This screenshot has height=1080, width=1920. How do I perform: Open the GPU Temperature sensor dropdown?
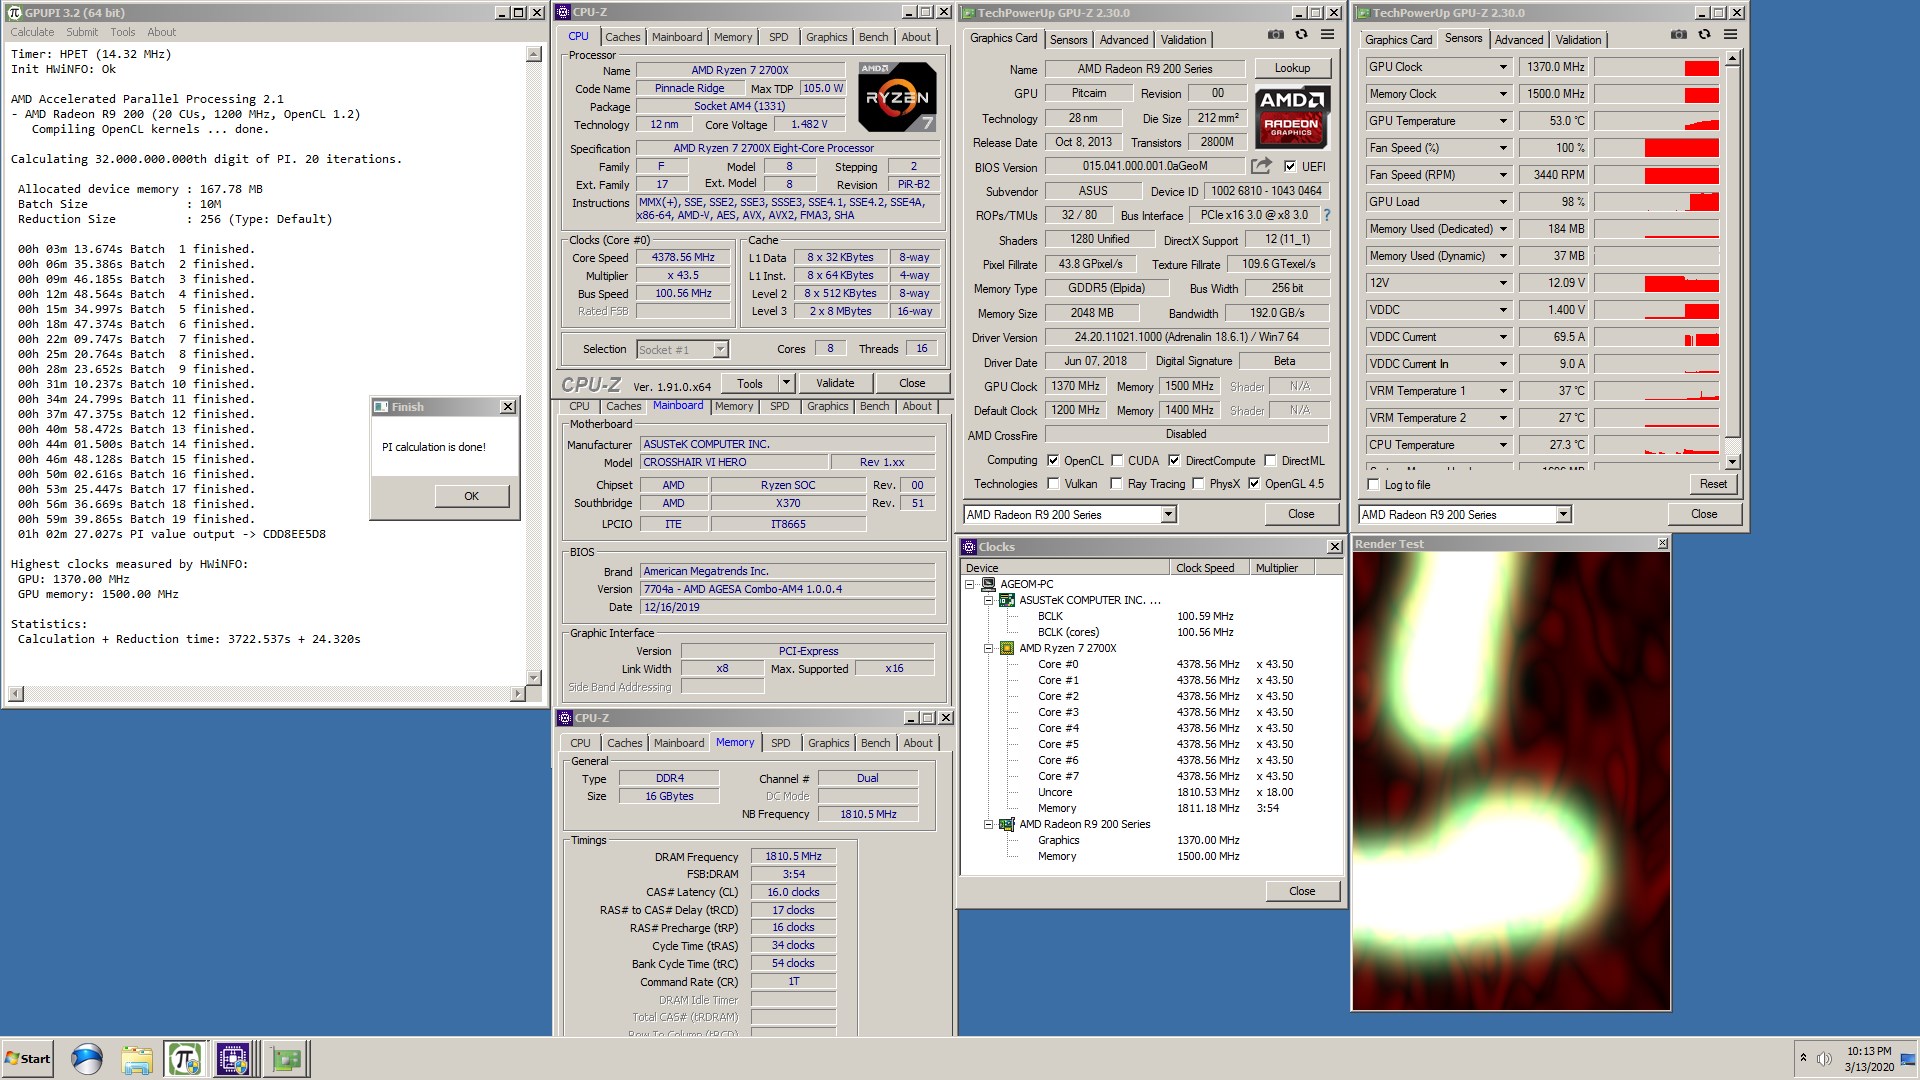tap(1502, 121)
